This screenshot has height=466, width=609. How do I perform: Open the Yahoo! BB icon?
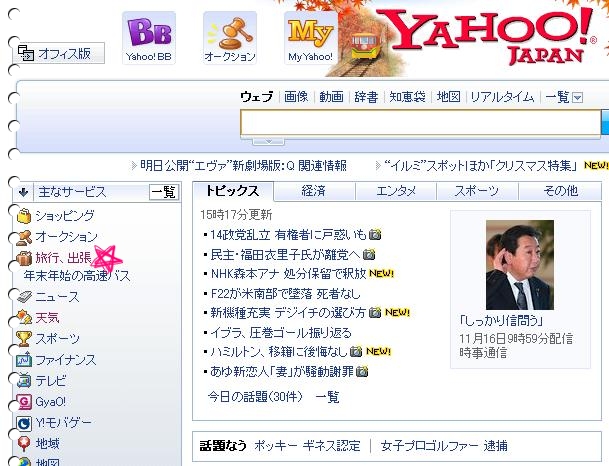coord(149,38)
